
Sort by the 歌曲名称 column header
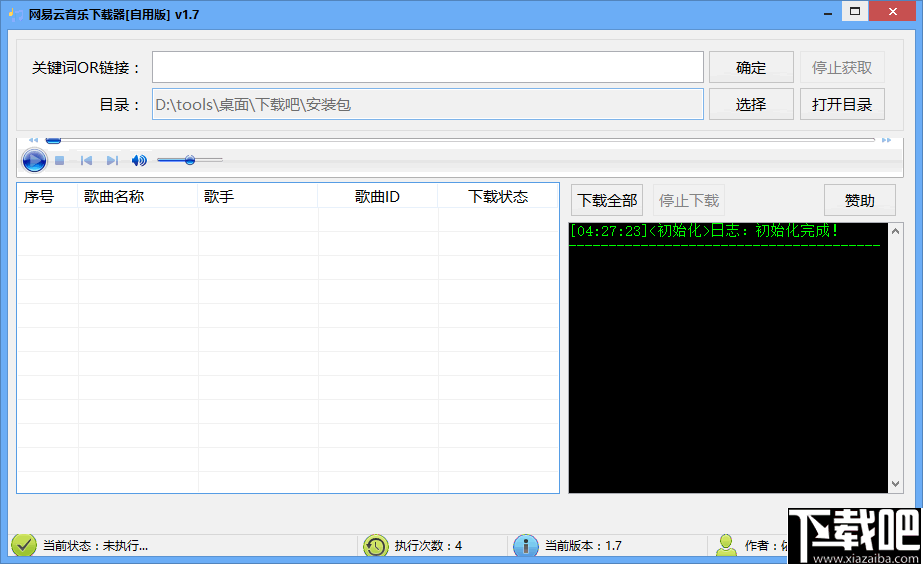138,196
